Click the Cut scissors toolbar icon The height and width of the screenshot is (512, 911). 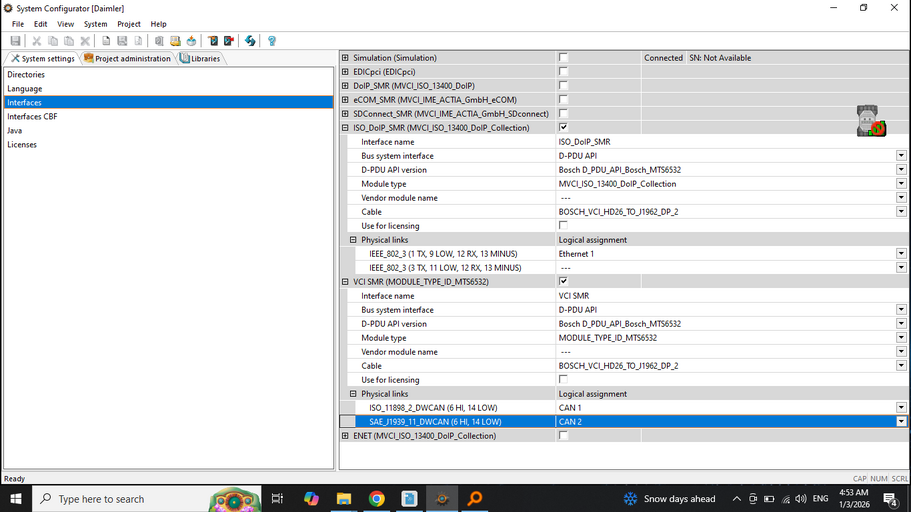point(37,41)
